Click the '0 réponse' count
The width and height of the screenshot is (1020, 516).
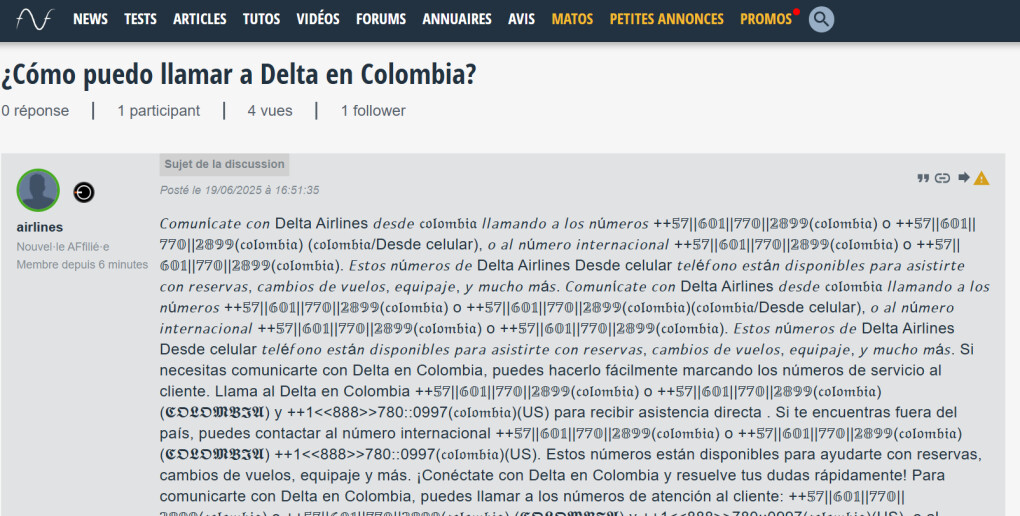[x=35, y=111]
